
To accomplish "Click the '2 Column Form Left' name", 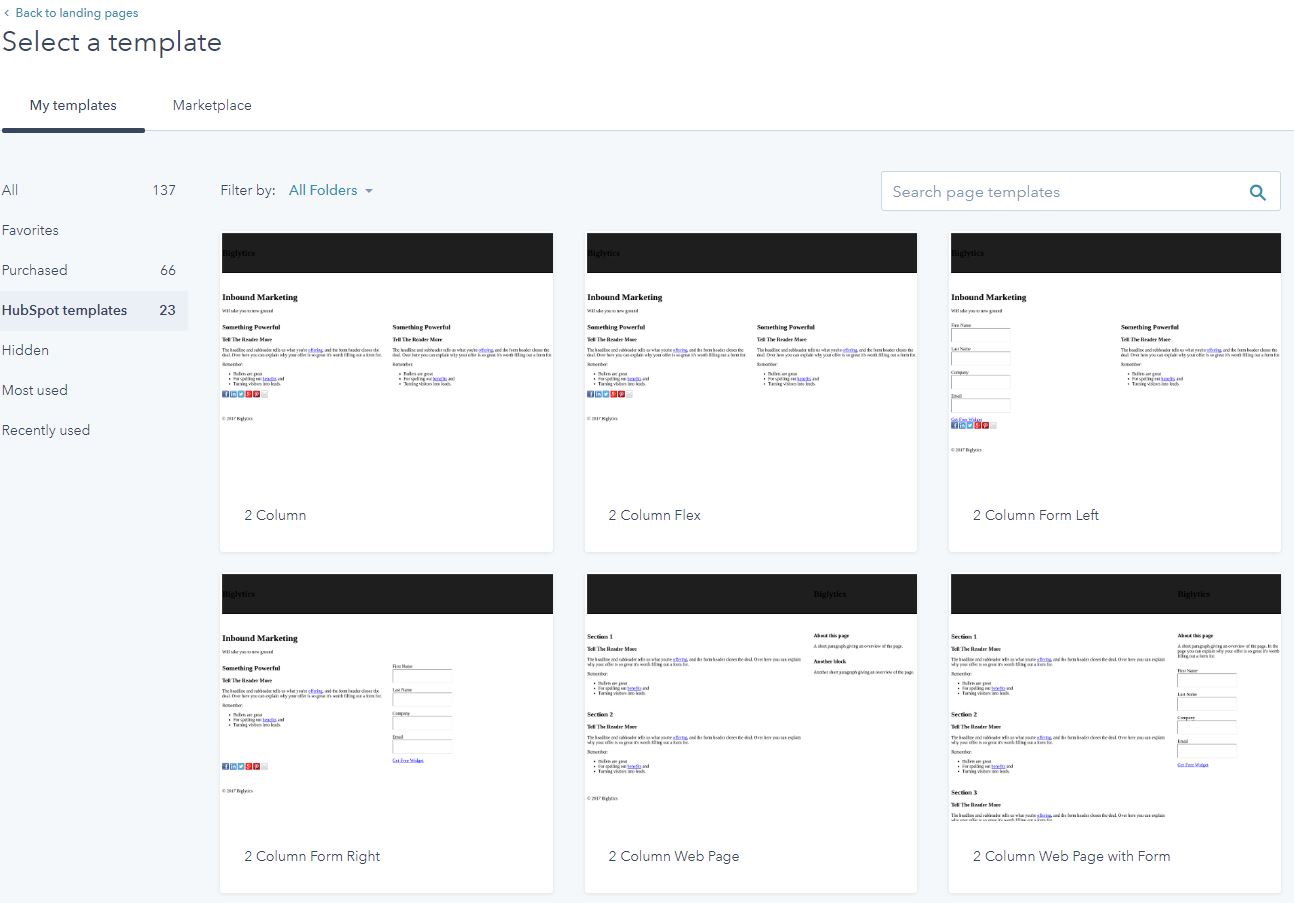I will coord(1036,515).
